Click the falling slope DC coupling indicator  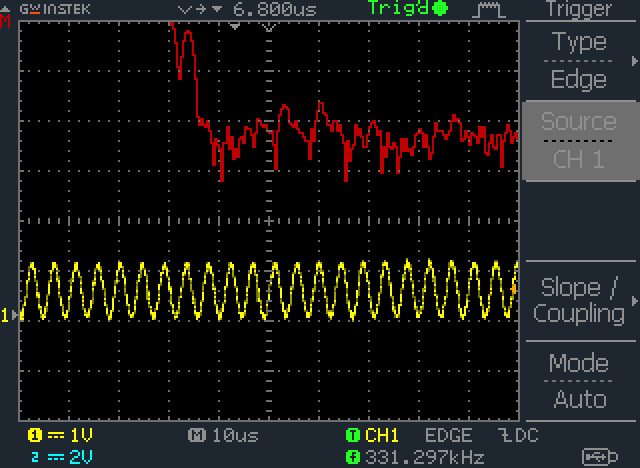click(518, 435)
